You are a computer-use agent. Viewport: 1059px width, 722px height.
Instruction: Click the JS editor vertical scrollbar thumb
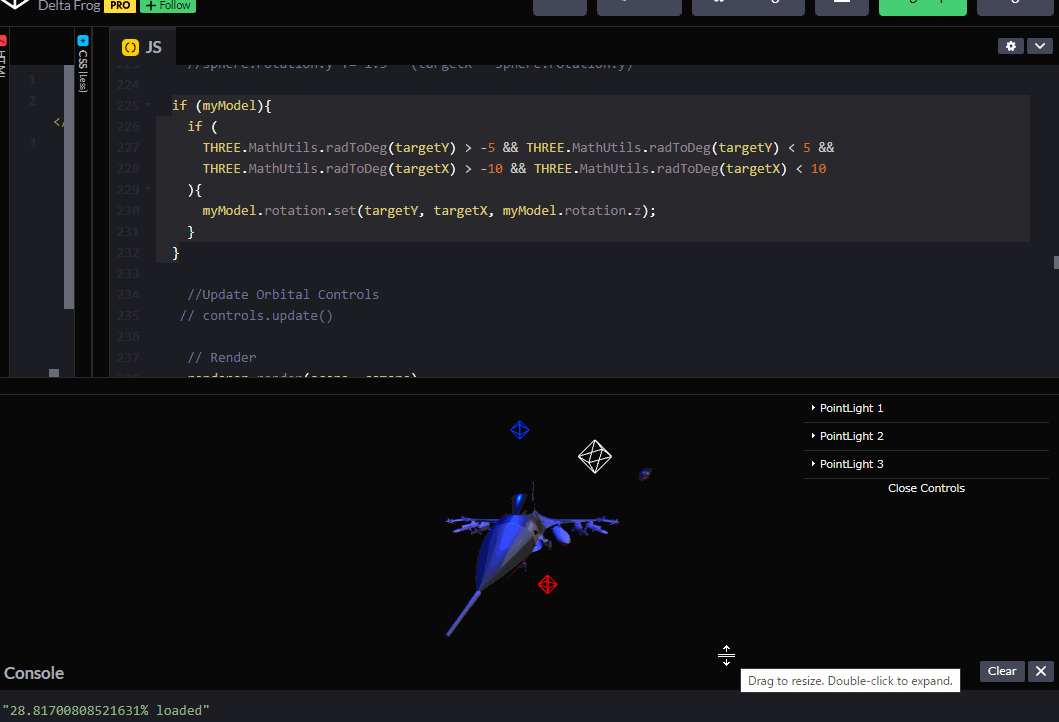pos(1056,262)
